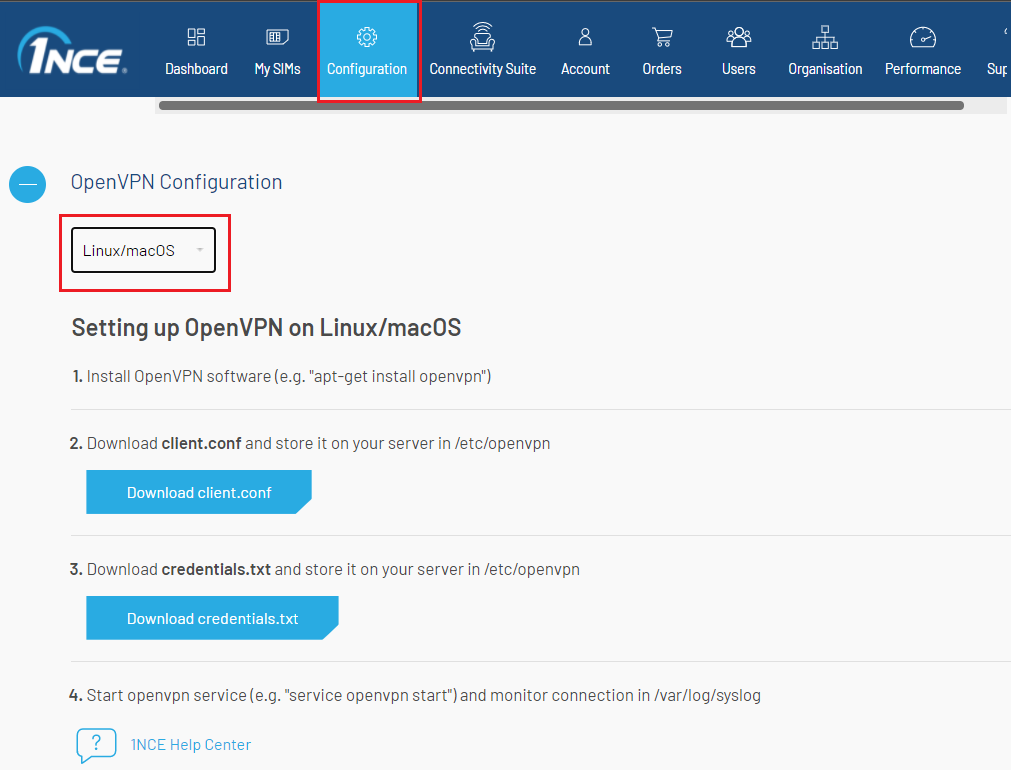
Task: Click the Users group icon
Action: [x=739, y=37]
